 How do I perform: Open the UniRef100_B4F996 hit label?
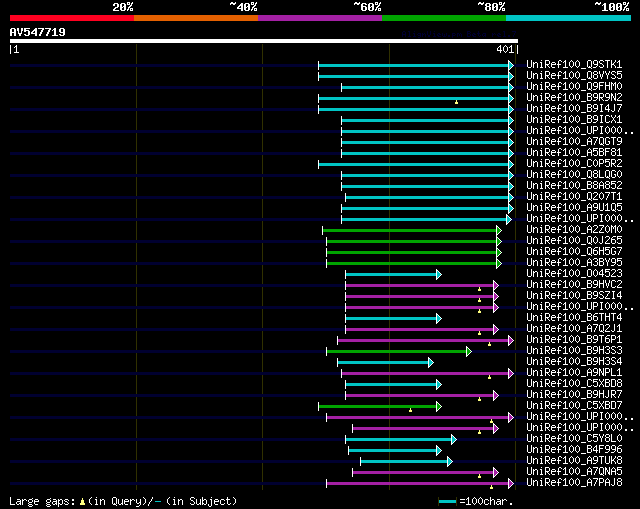click(574, 450)
